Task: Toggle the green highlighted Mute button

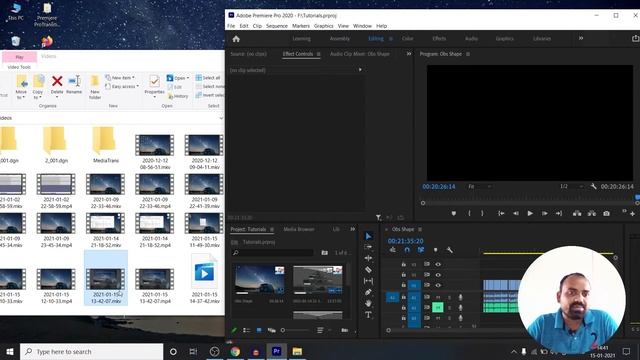Action: (x=438, y=307)
